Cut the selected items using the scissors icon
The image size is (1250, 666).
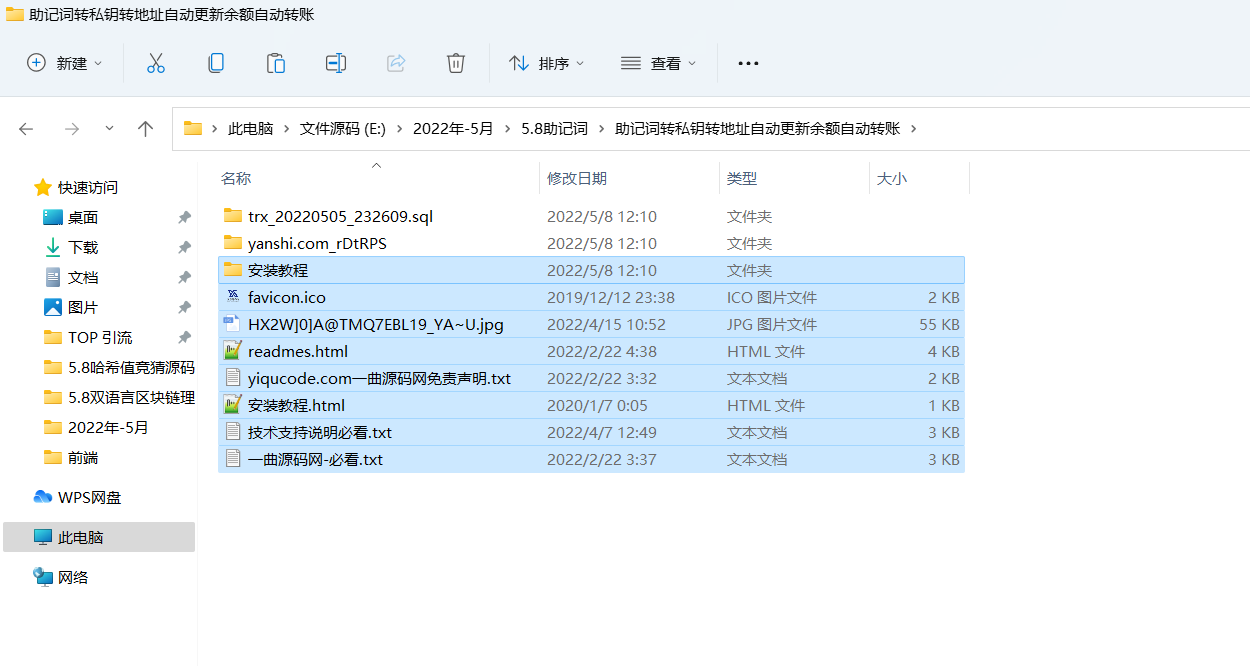click(155, 62)
